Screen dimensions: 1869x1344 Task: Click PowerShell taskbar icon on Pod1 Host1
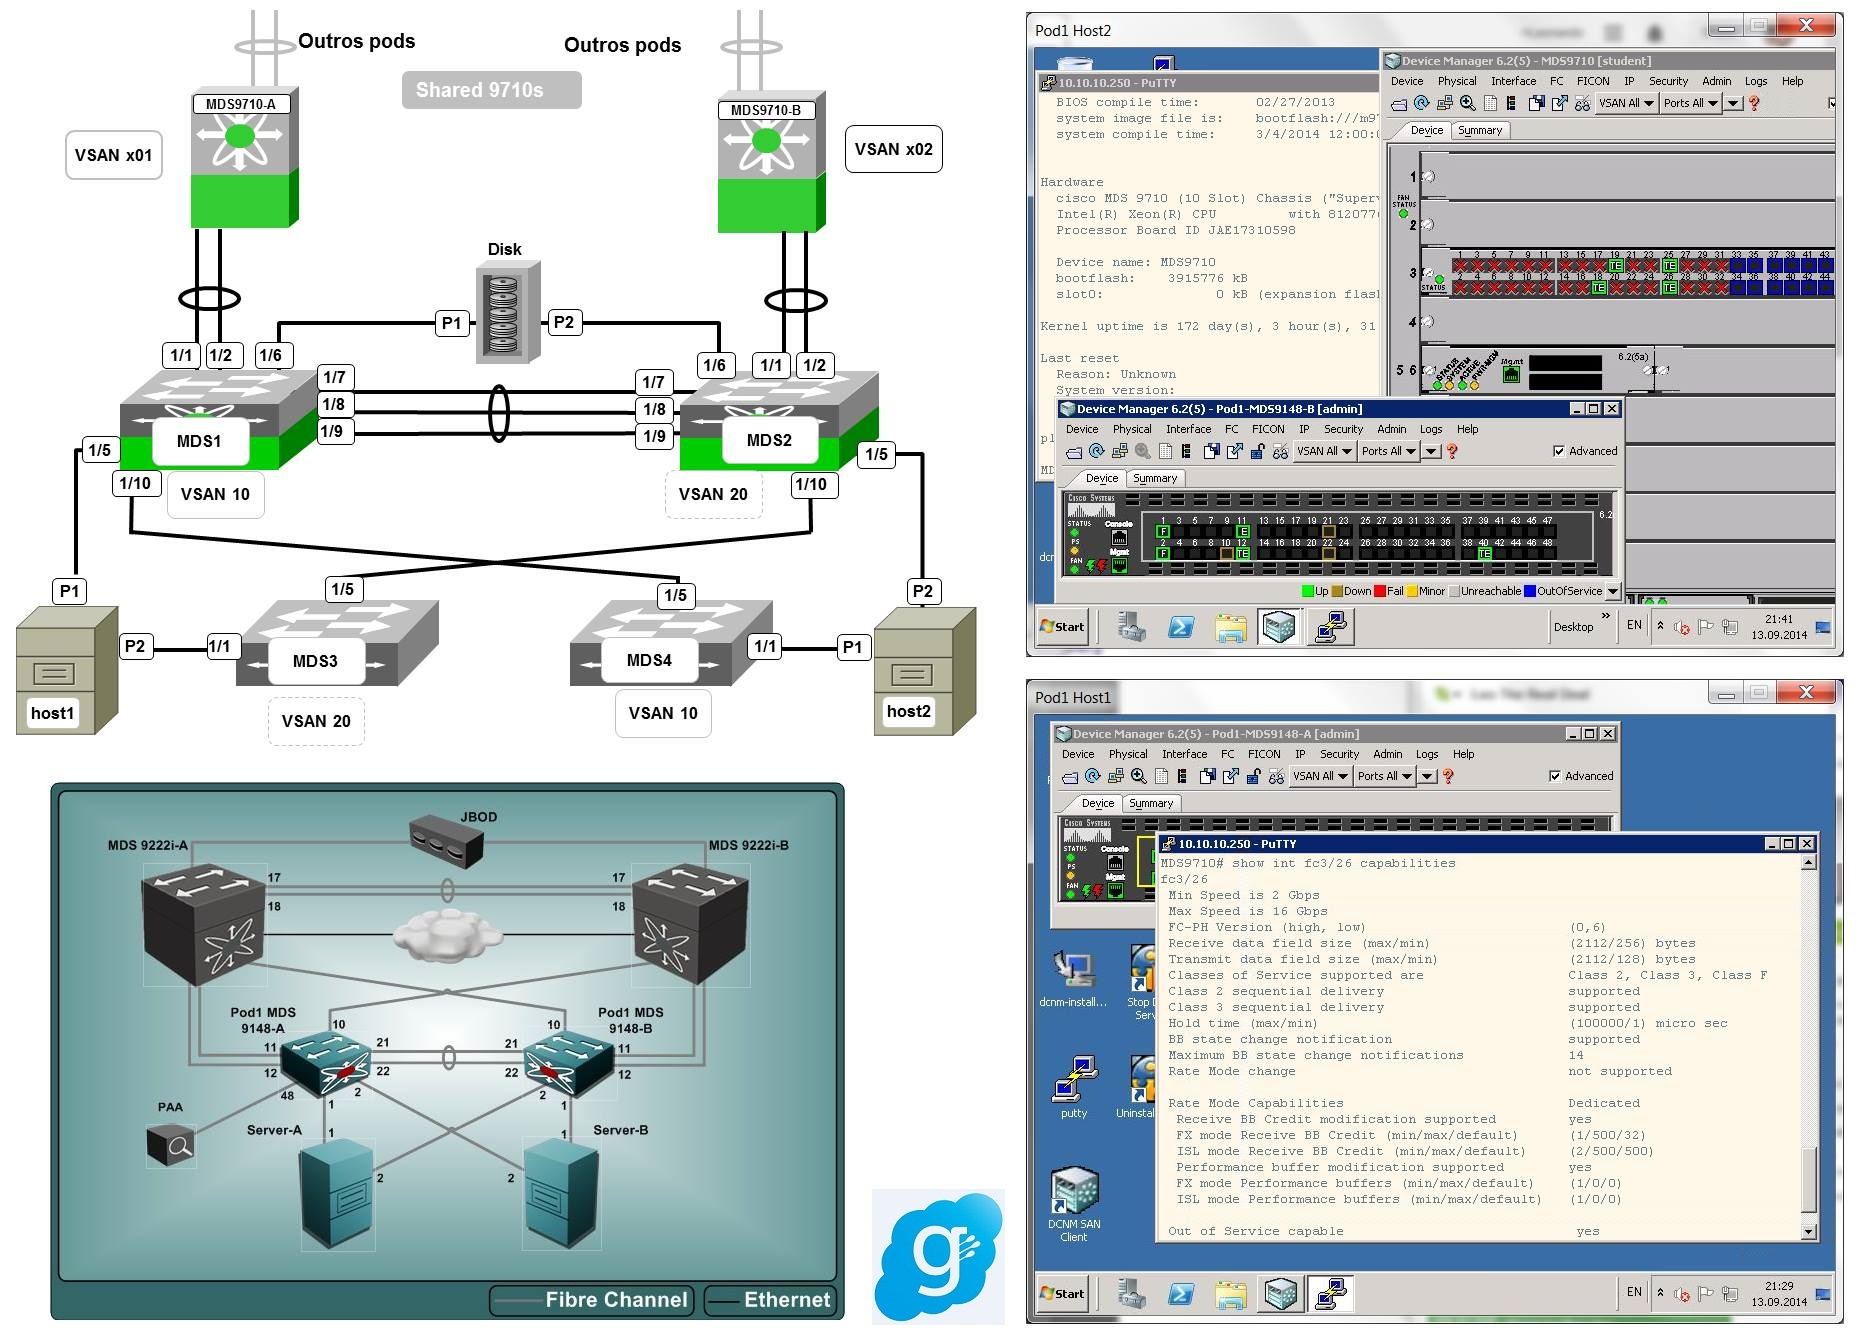point(1181,1294)
